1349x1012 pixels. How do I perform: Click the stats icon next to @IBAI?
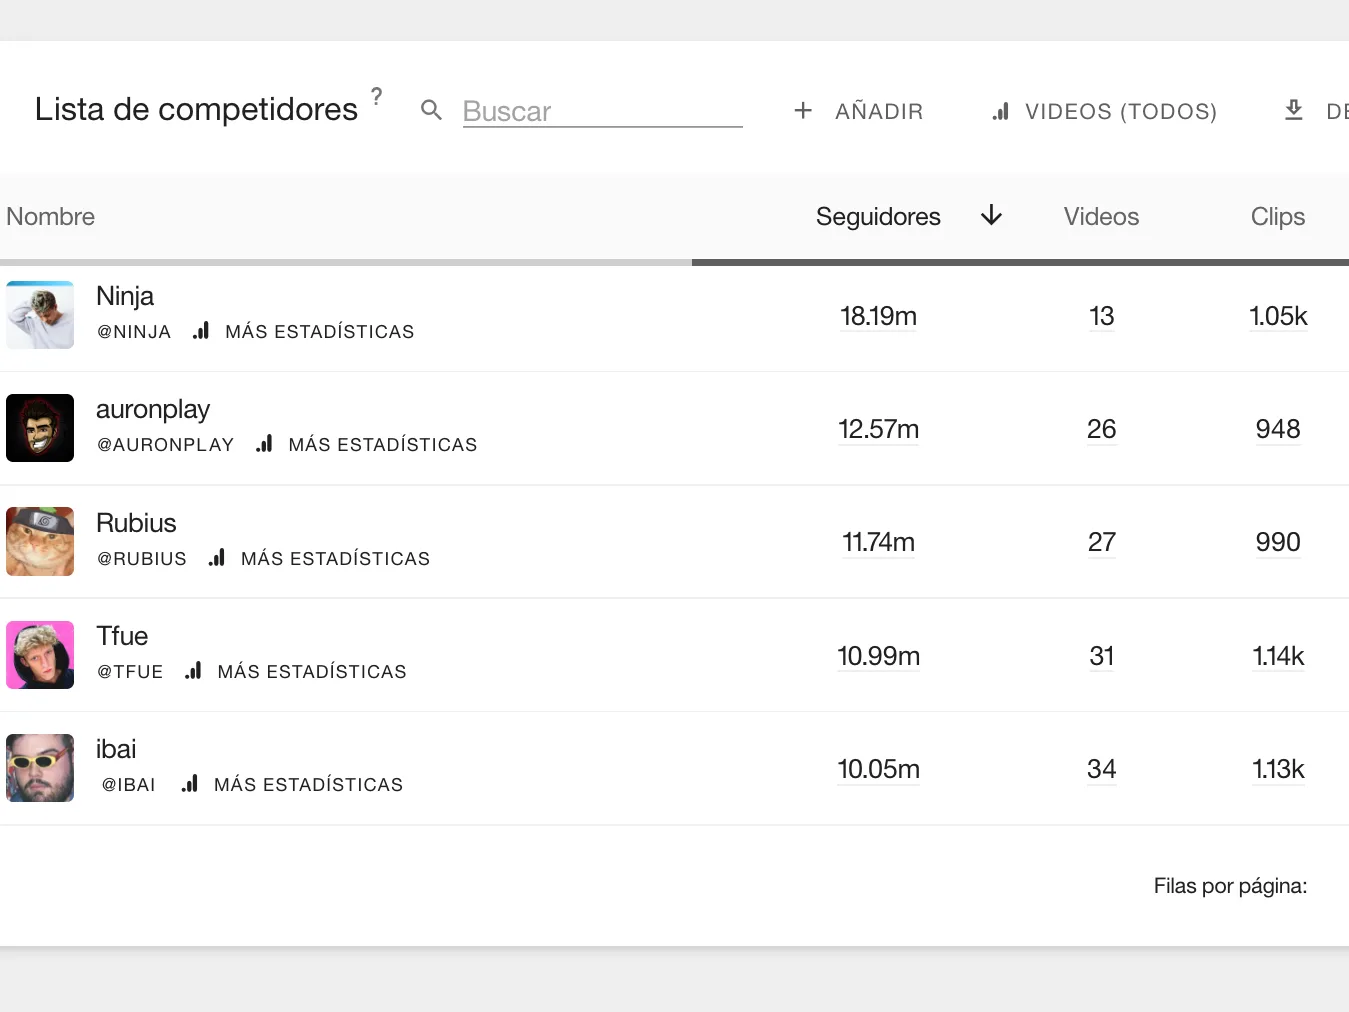click(189, 784)
